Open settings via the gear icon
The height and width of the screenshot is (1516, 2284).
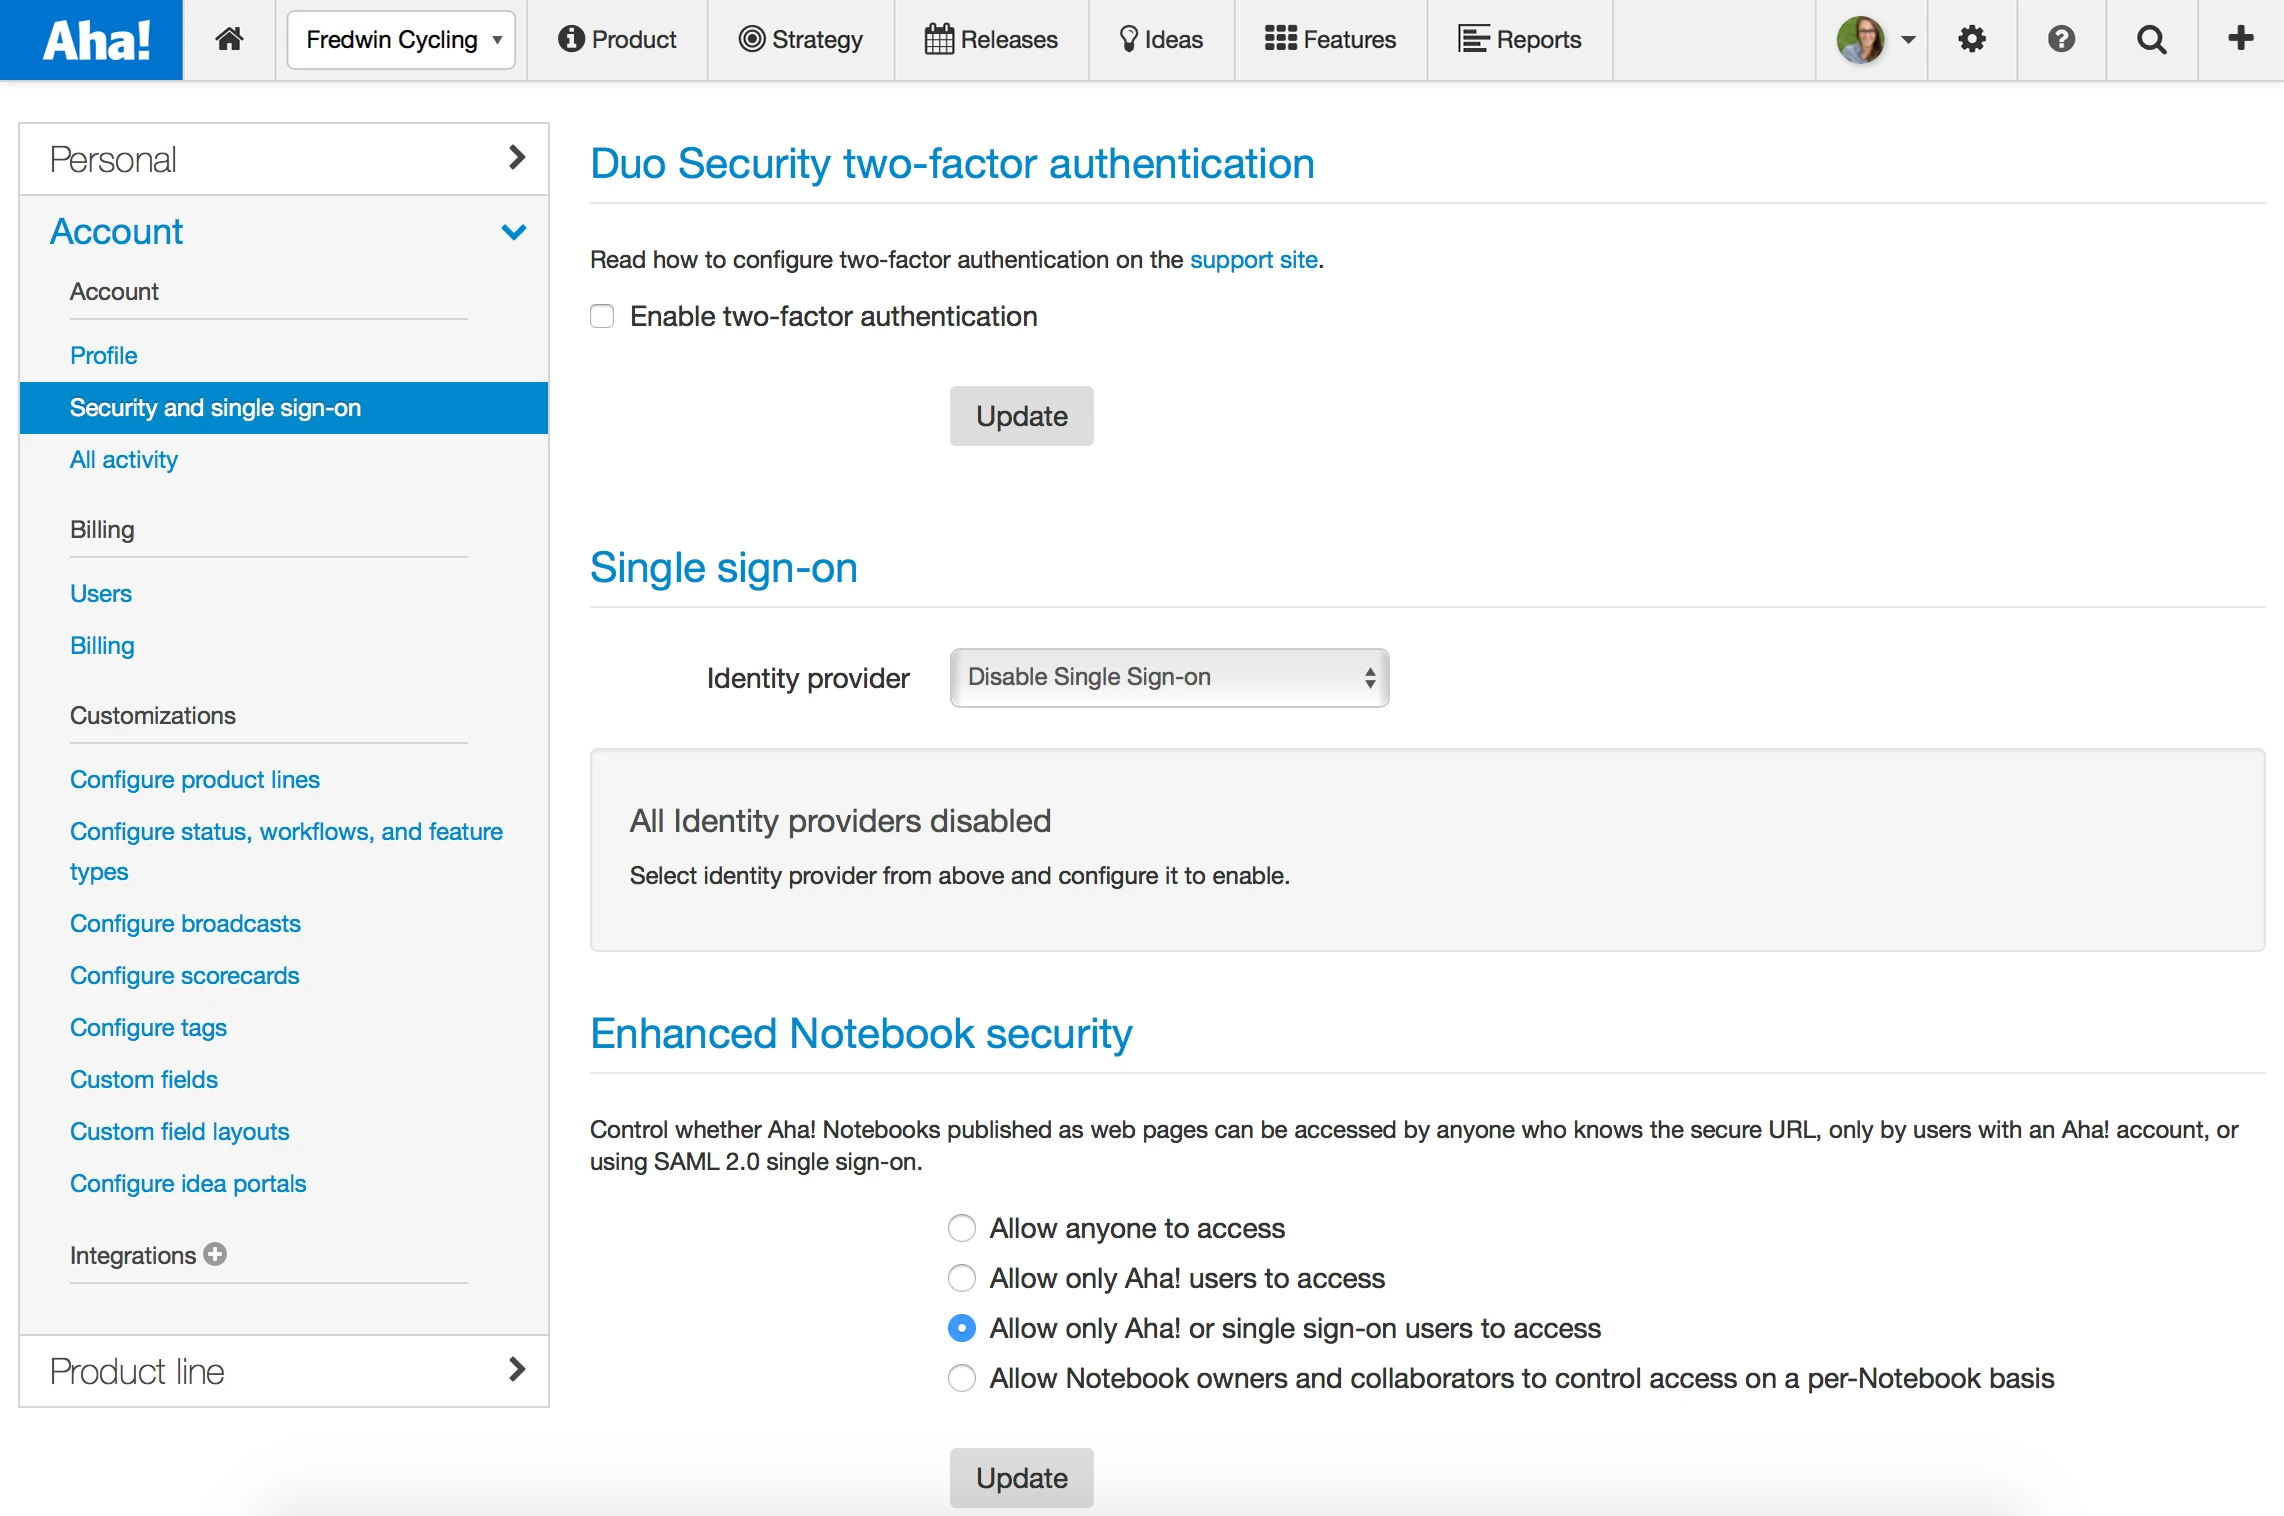[x=1971, y=39]
